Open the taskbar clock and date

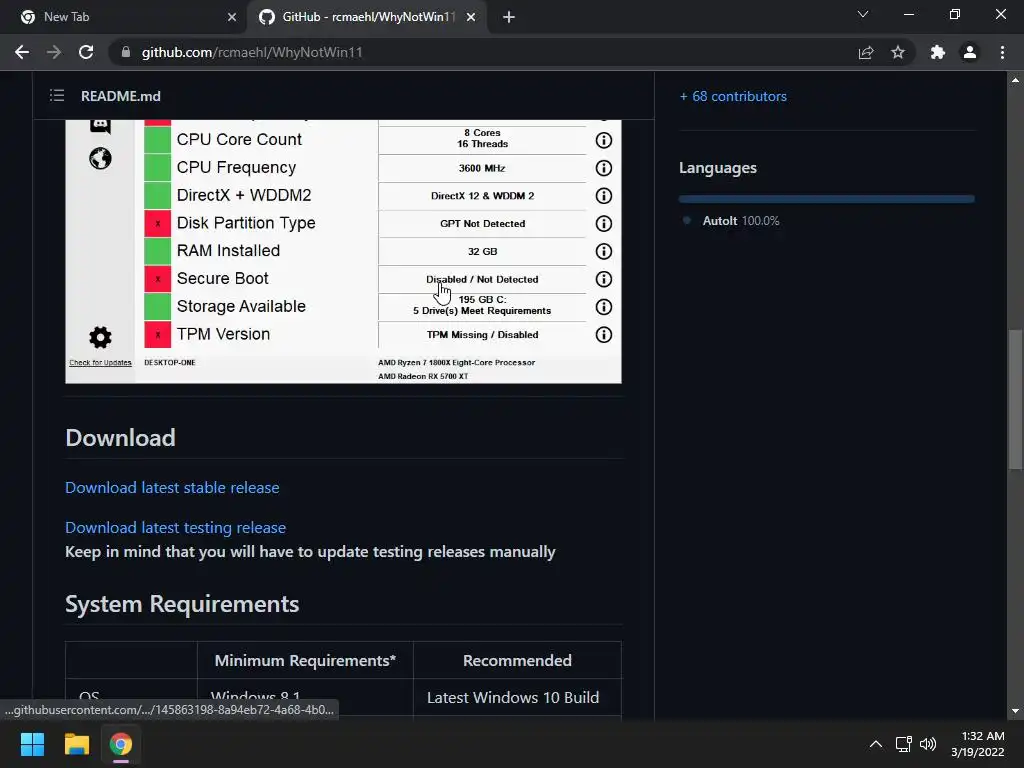978,744
